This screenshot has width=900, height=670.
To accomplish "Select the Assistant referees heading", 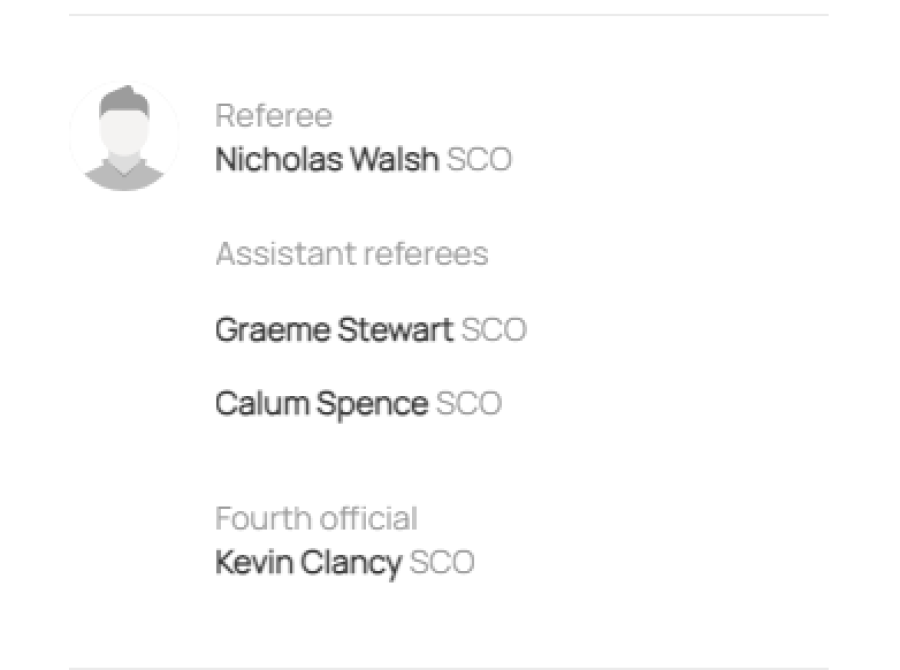I will [352, 253].
